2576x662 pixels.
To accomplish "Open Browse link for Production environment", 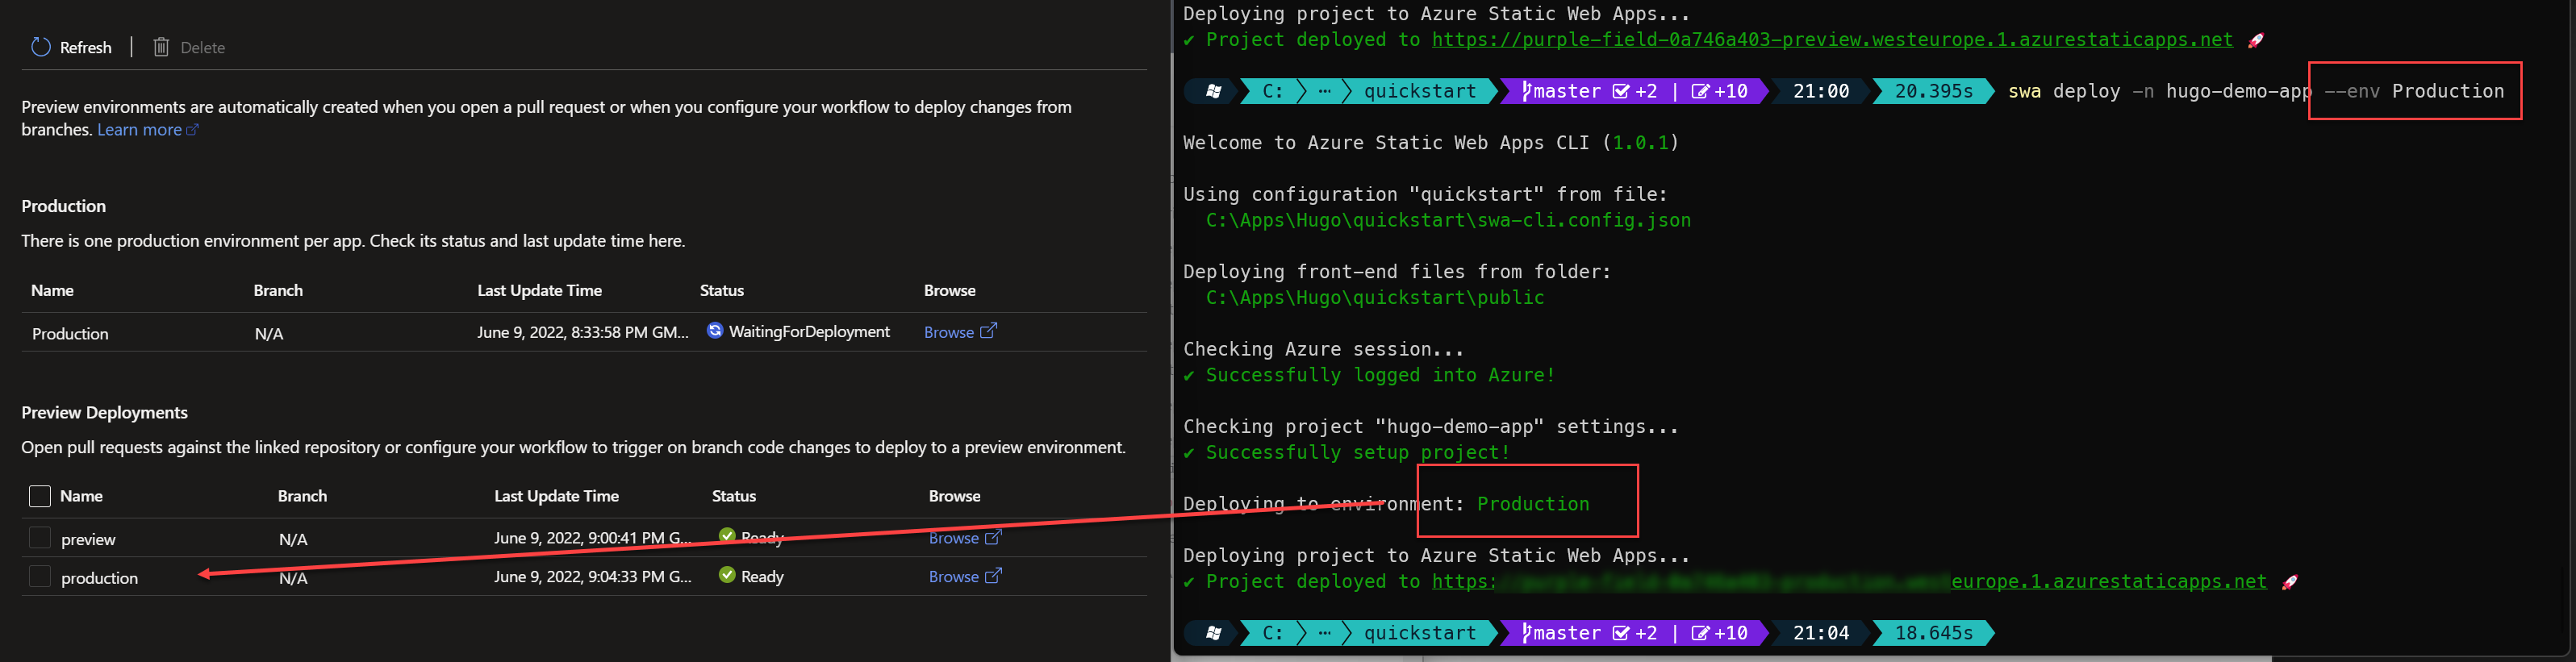I will (948, 332).
